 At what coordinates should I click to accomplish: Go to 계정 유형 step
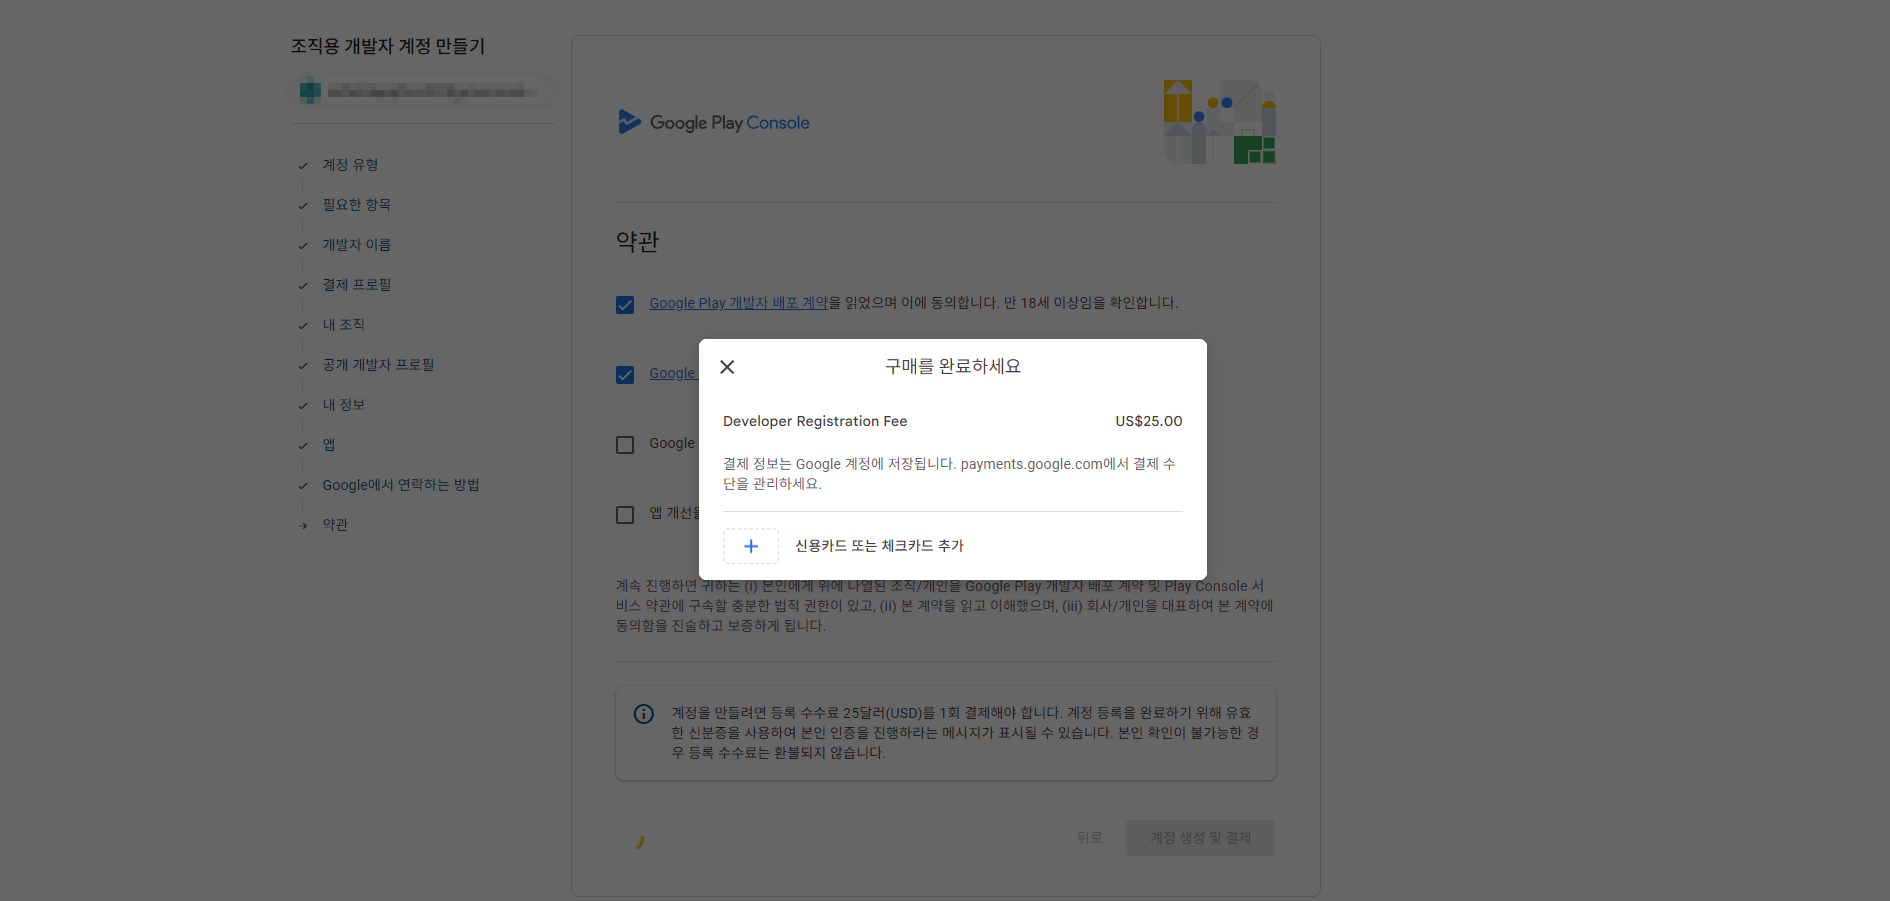pos(350,165)
